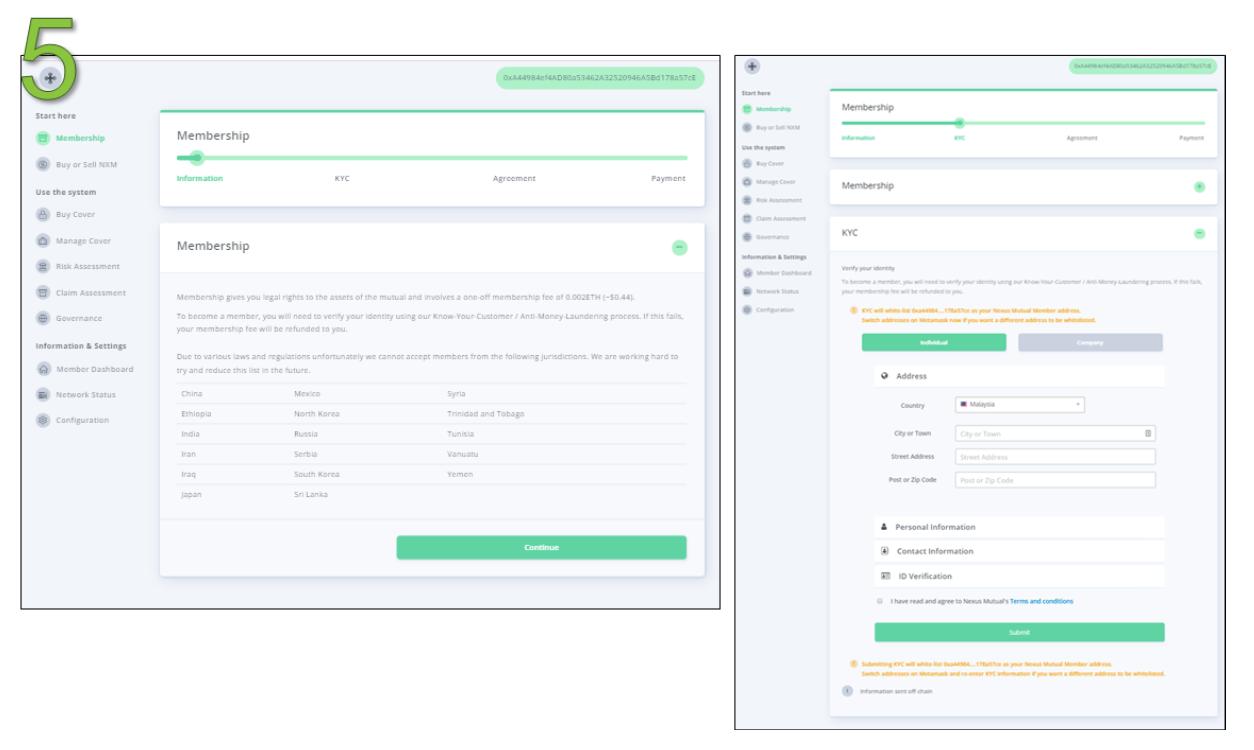1254x750 pixels.
Task: Click the Configuration gear icon in the larger left panel
Action: click(x=44, y=420)
